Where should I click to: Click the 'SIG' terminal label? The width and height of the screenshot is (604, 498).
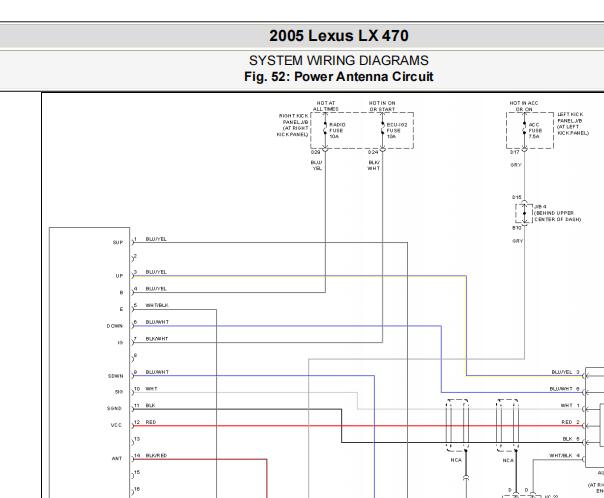point(119,392)
